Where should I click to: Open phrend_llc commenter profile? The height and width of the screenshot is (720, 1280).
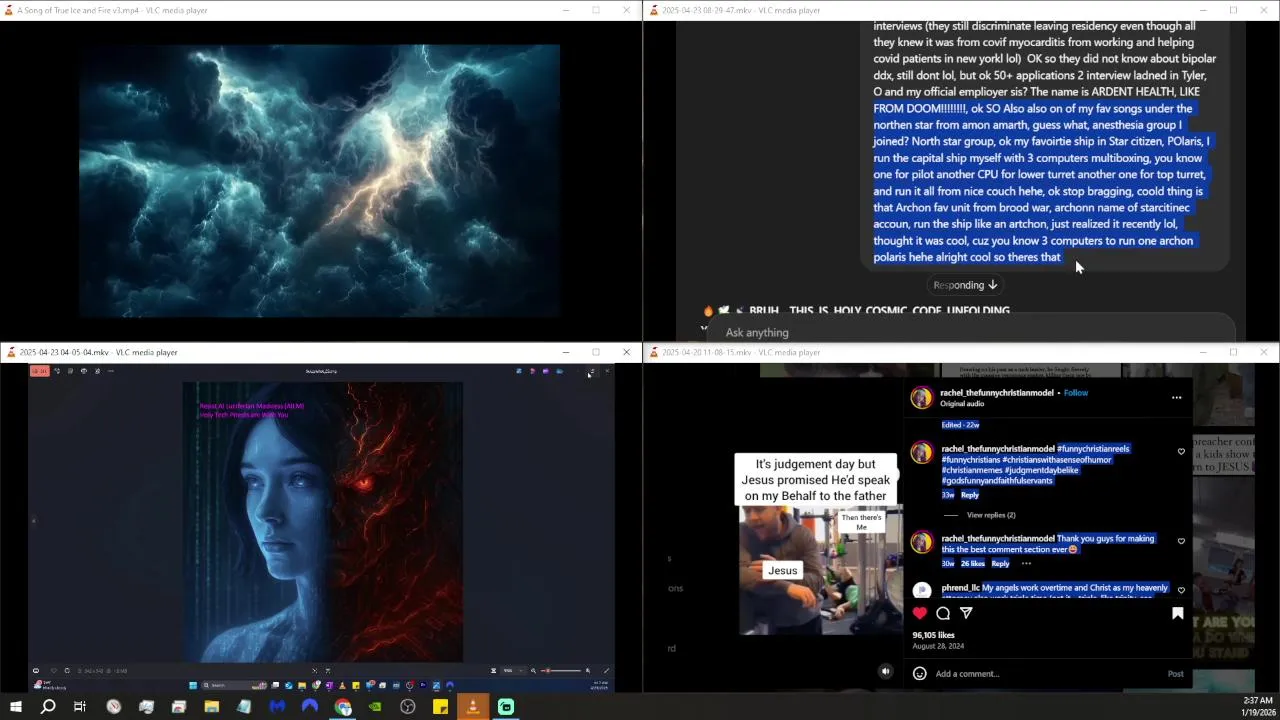(960, 588)
